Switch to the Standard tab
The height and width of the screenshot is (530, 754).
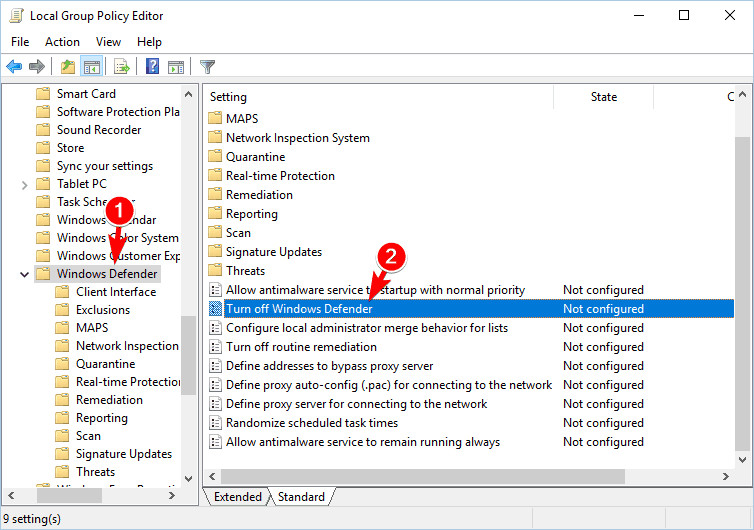point(301,497)
